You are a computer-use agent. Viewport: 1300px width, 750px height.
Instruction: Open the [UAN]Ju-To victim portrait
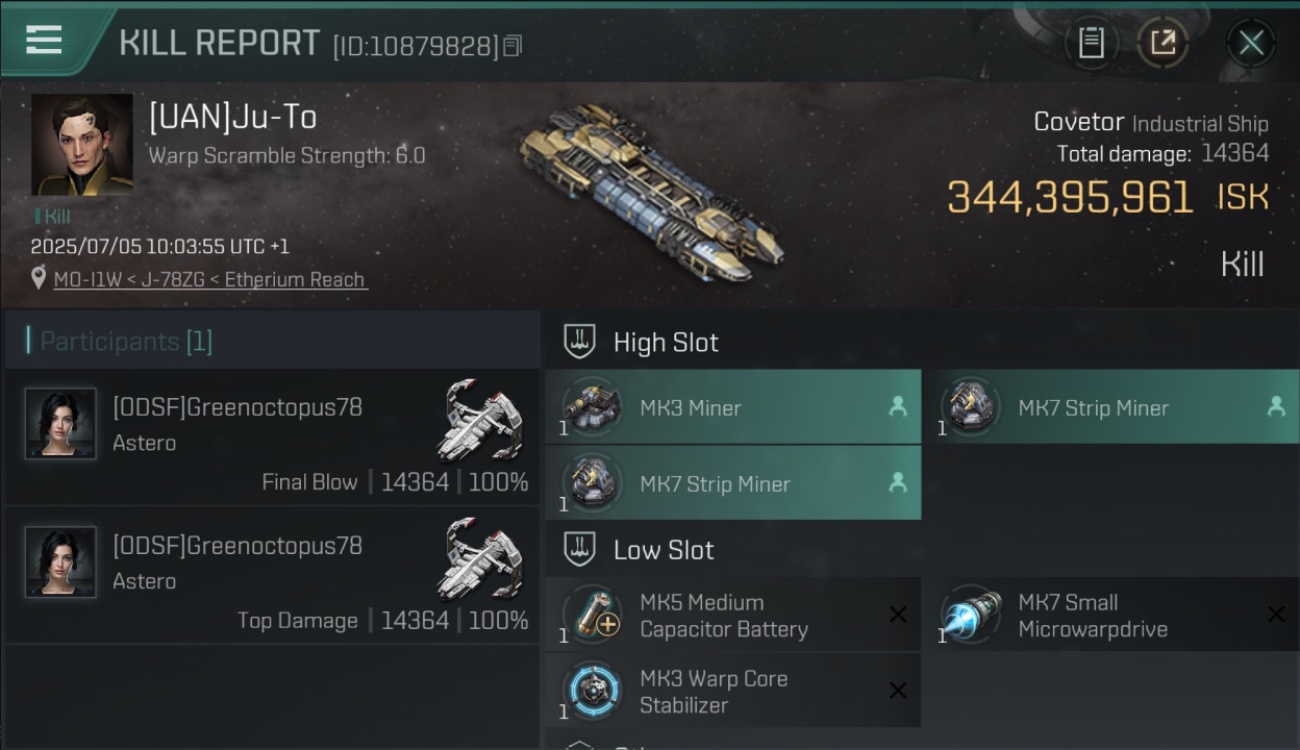point(82,145)
